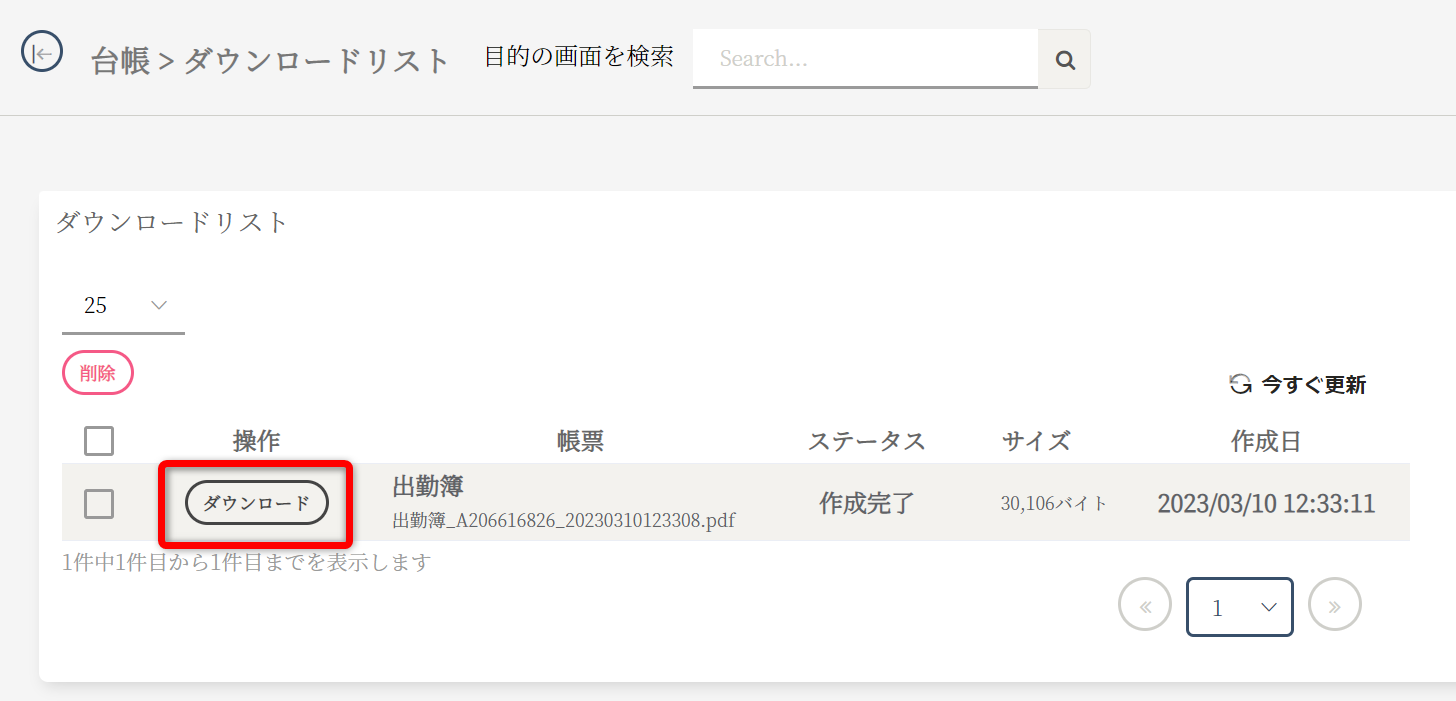The width and height of the screenshot is (1456, 701).
Task: Click the back arrow icon at top-left
Action: pos(42,52)
